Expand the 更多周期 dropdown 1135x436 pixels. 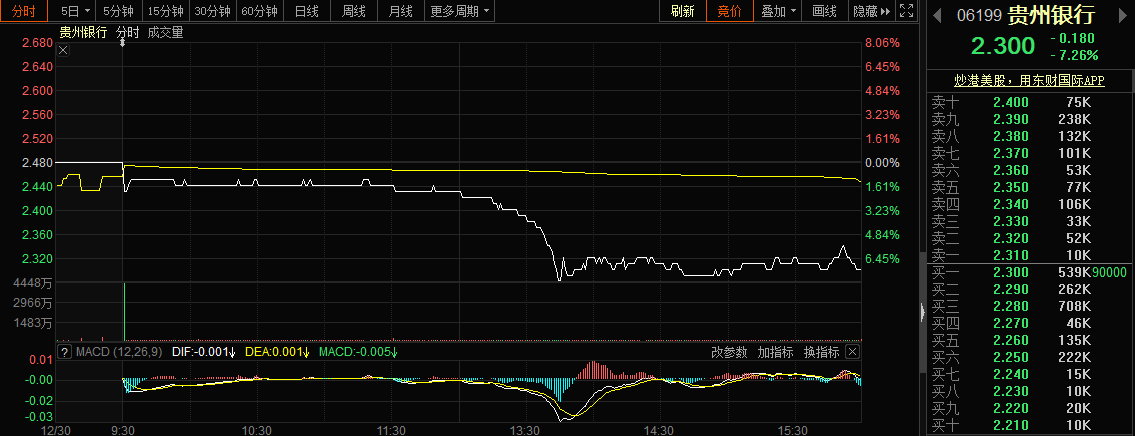click(x=460, y=12)
